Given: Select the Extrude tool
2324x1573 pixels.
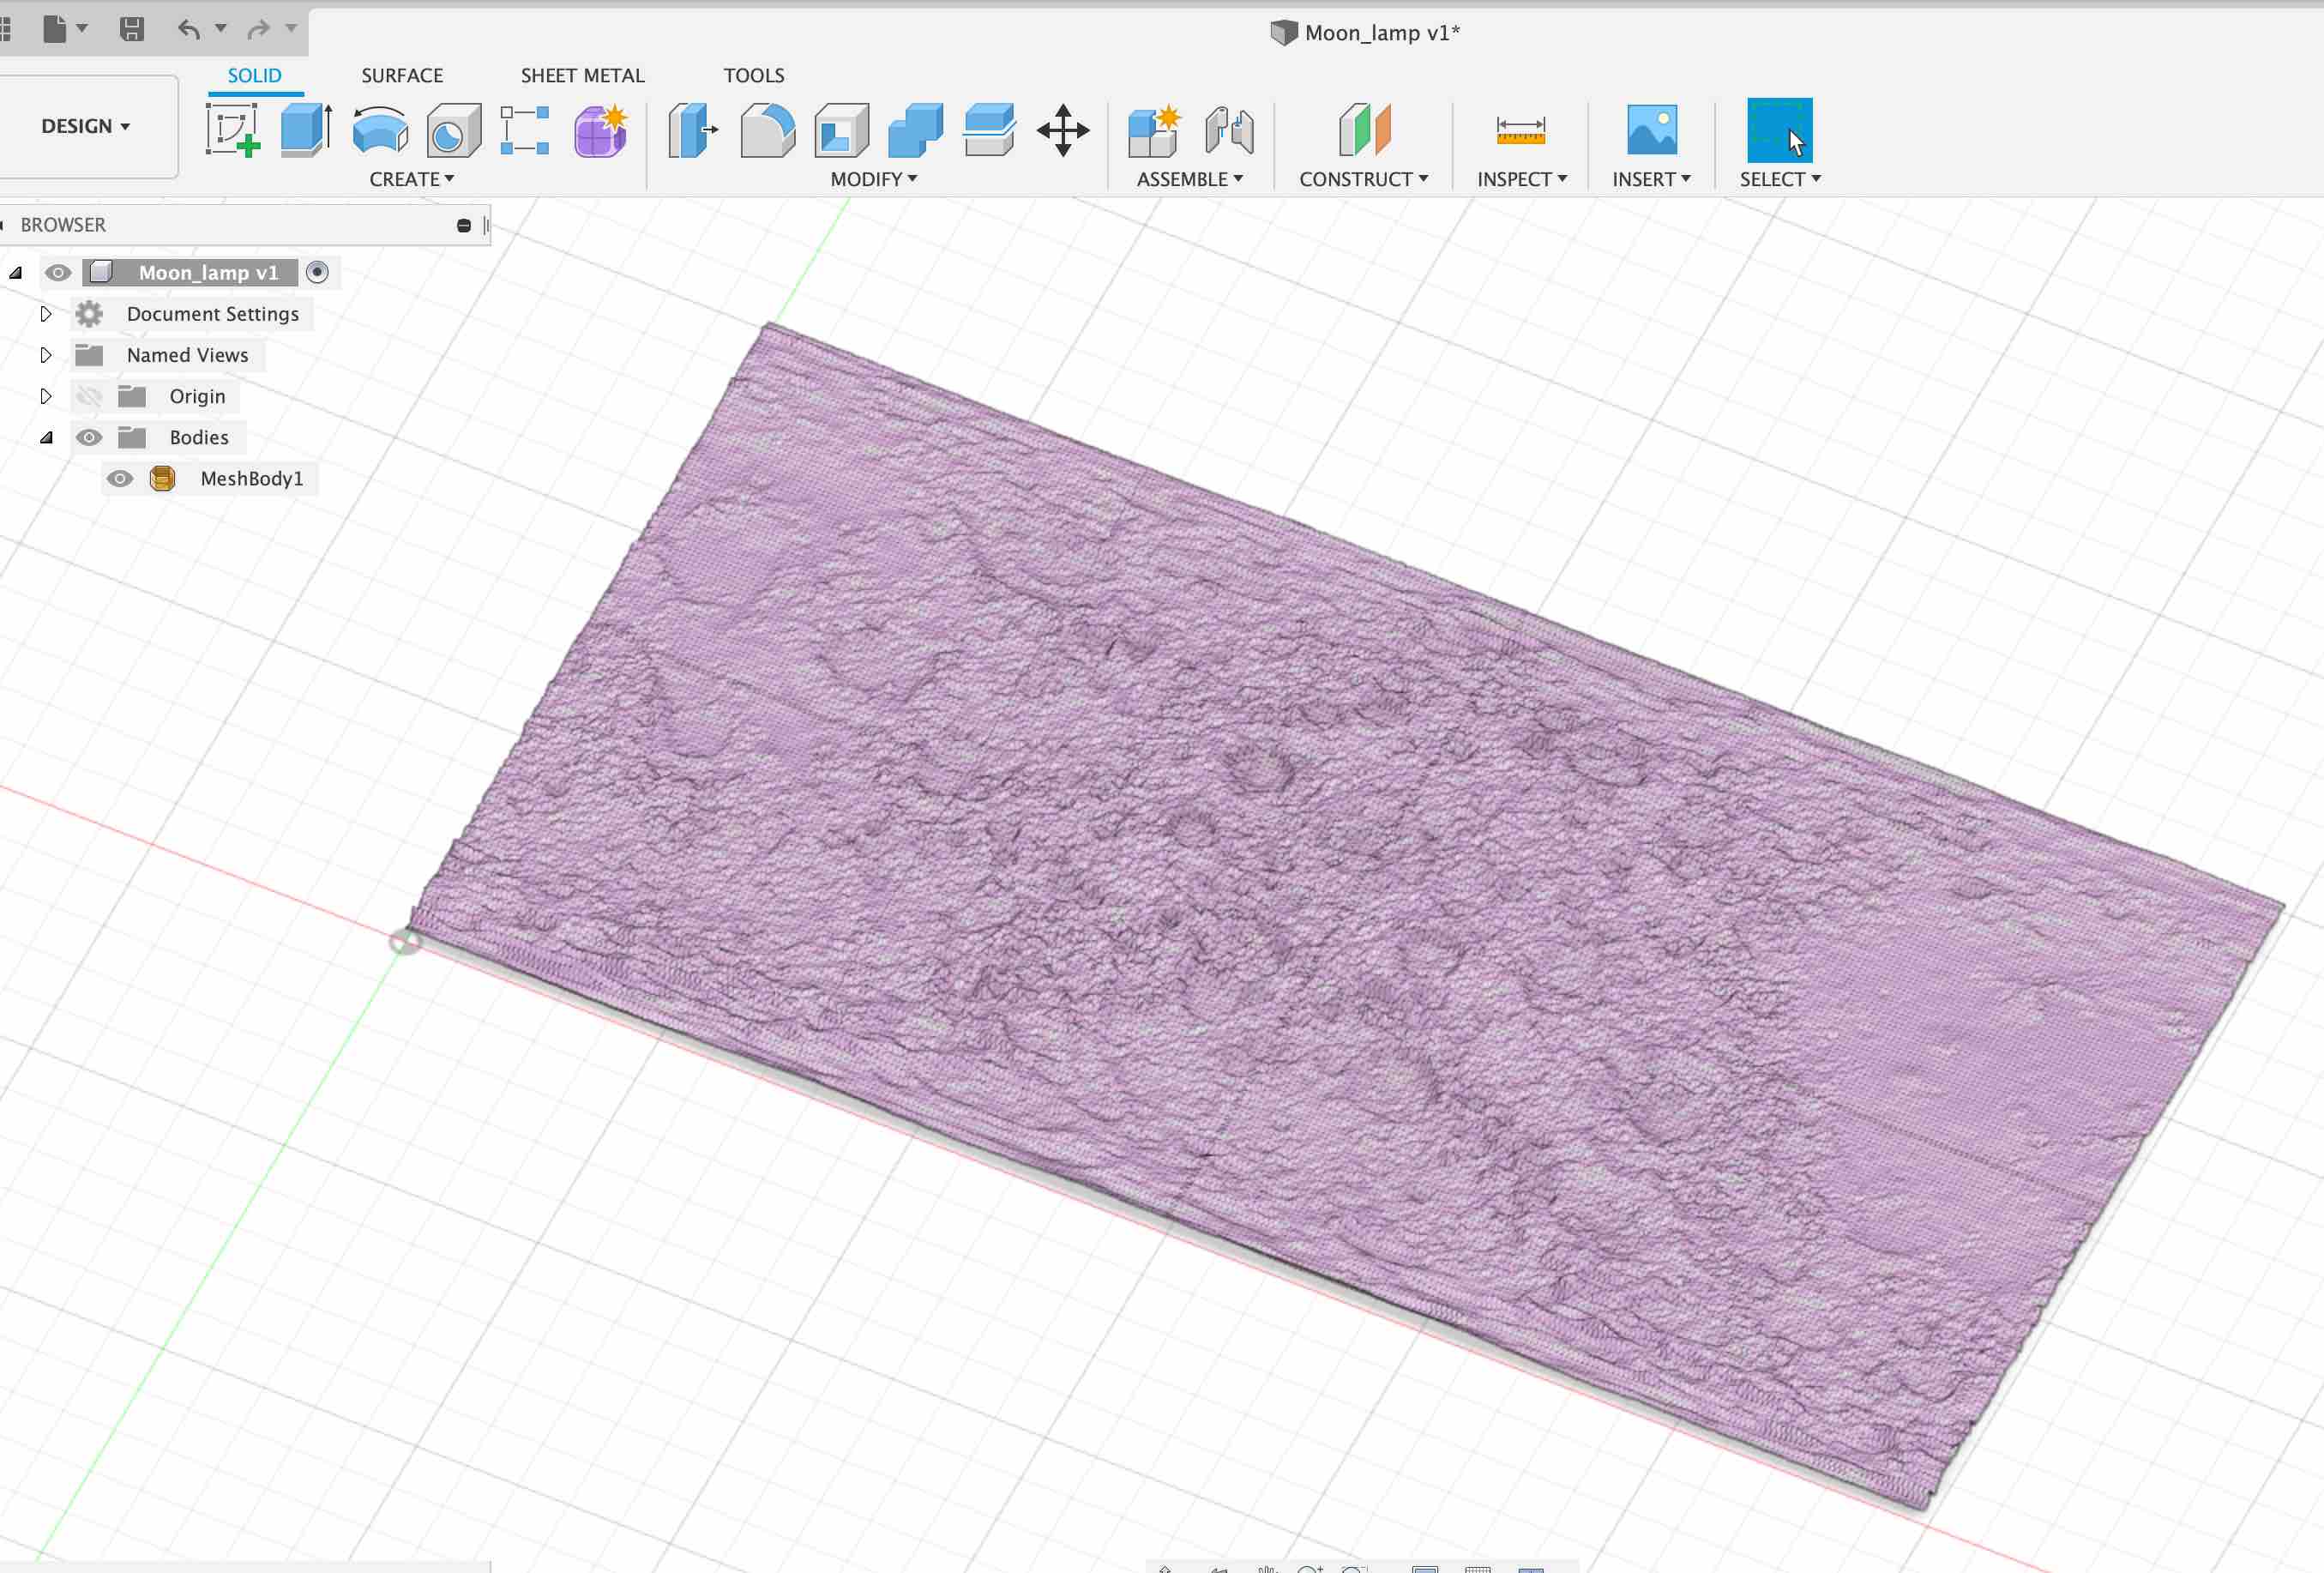Looking at the screenshot, I should (306, 130).
